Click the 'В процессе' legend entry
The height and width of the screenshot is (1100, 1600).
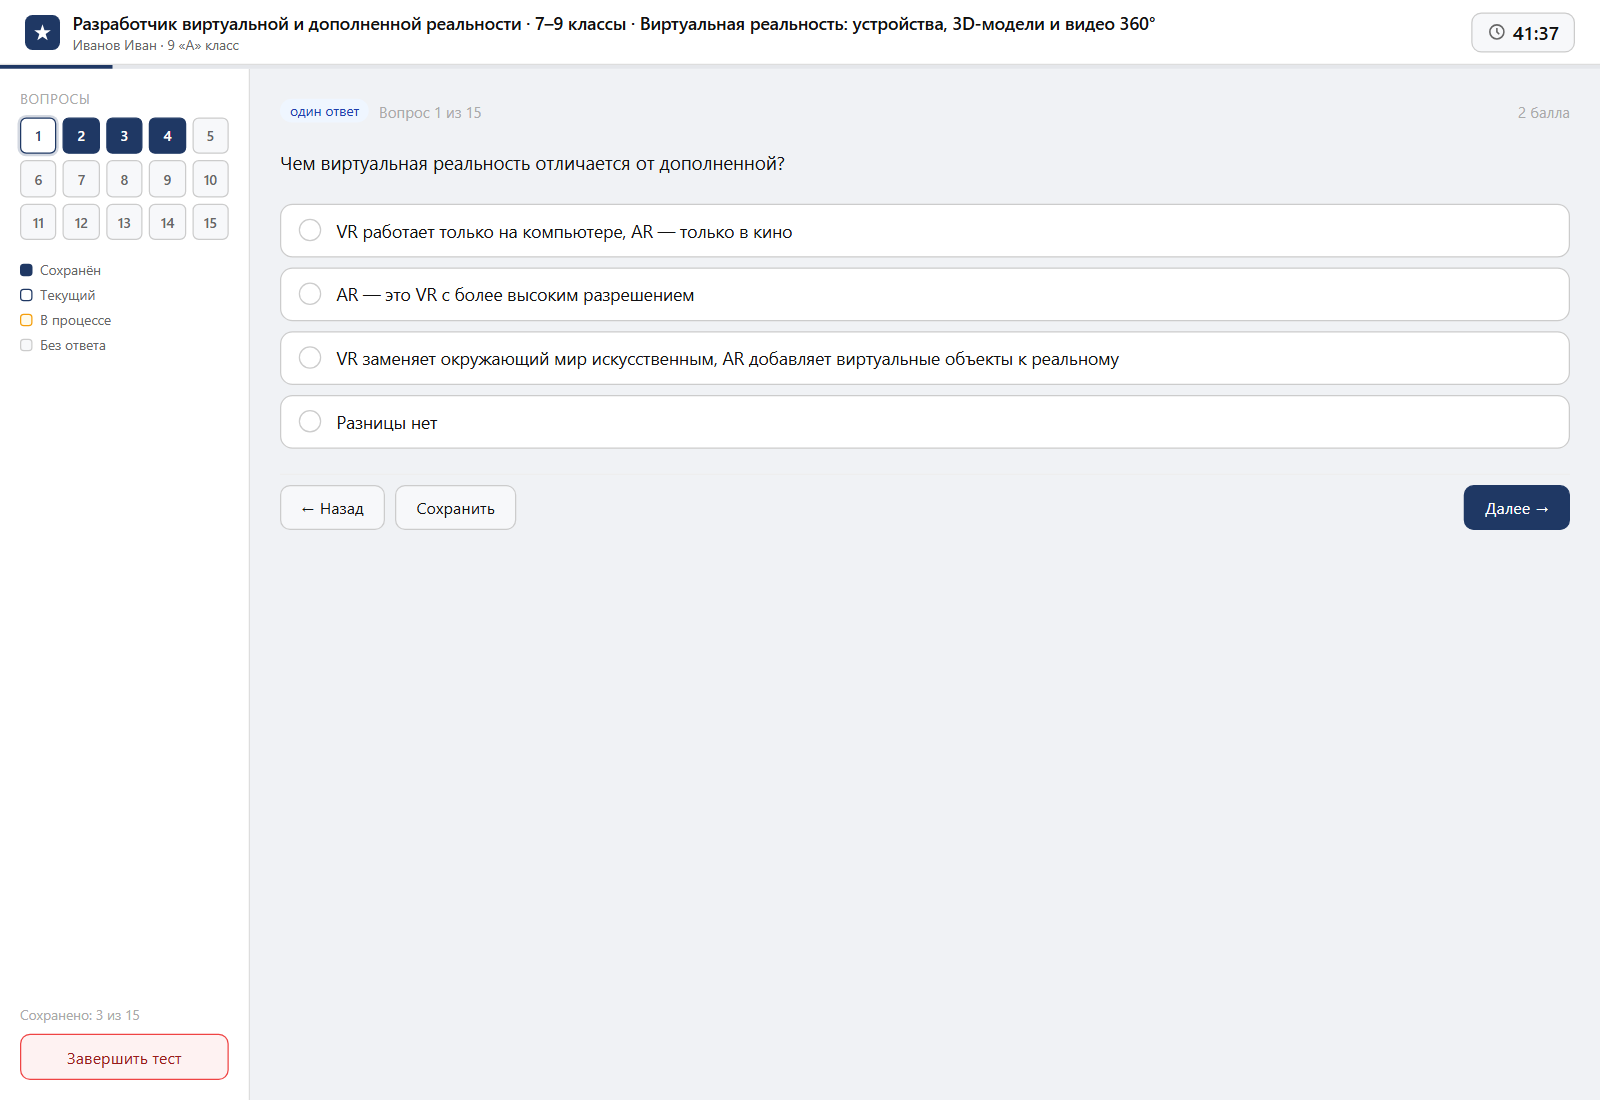click(66, 320)
